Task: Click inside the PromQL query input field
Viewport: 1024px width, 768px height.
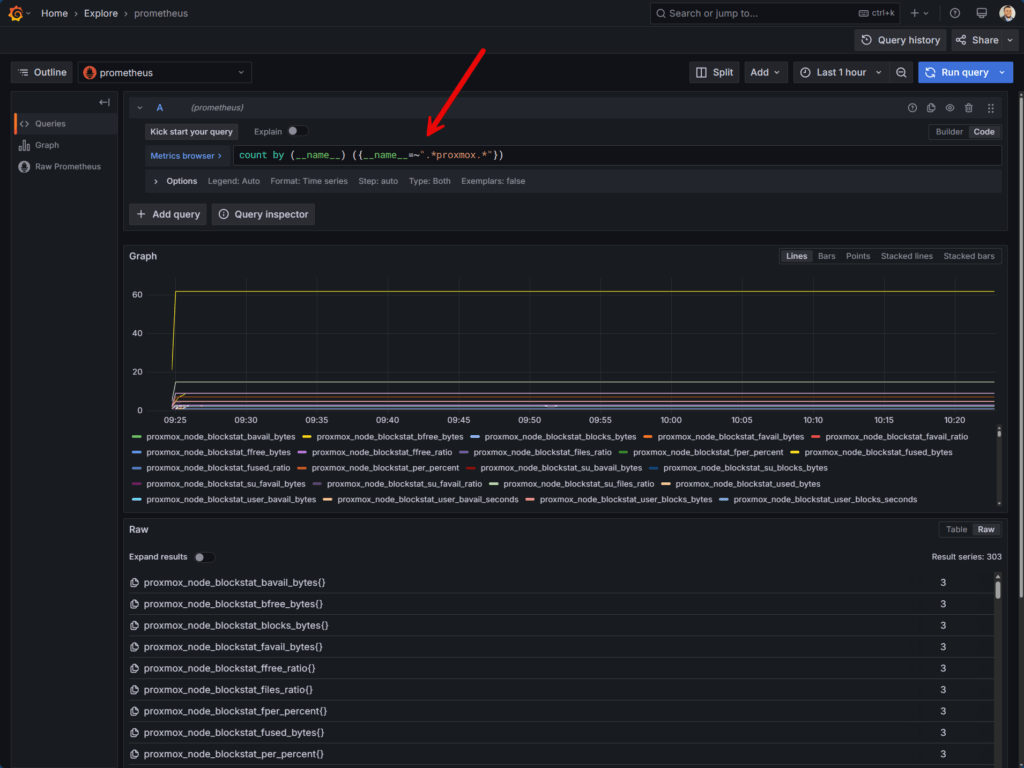Action: tap(616, 155)
